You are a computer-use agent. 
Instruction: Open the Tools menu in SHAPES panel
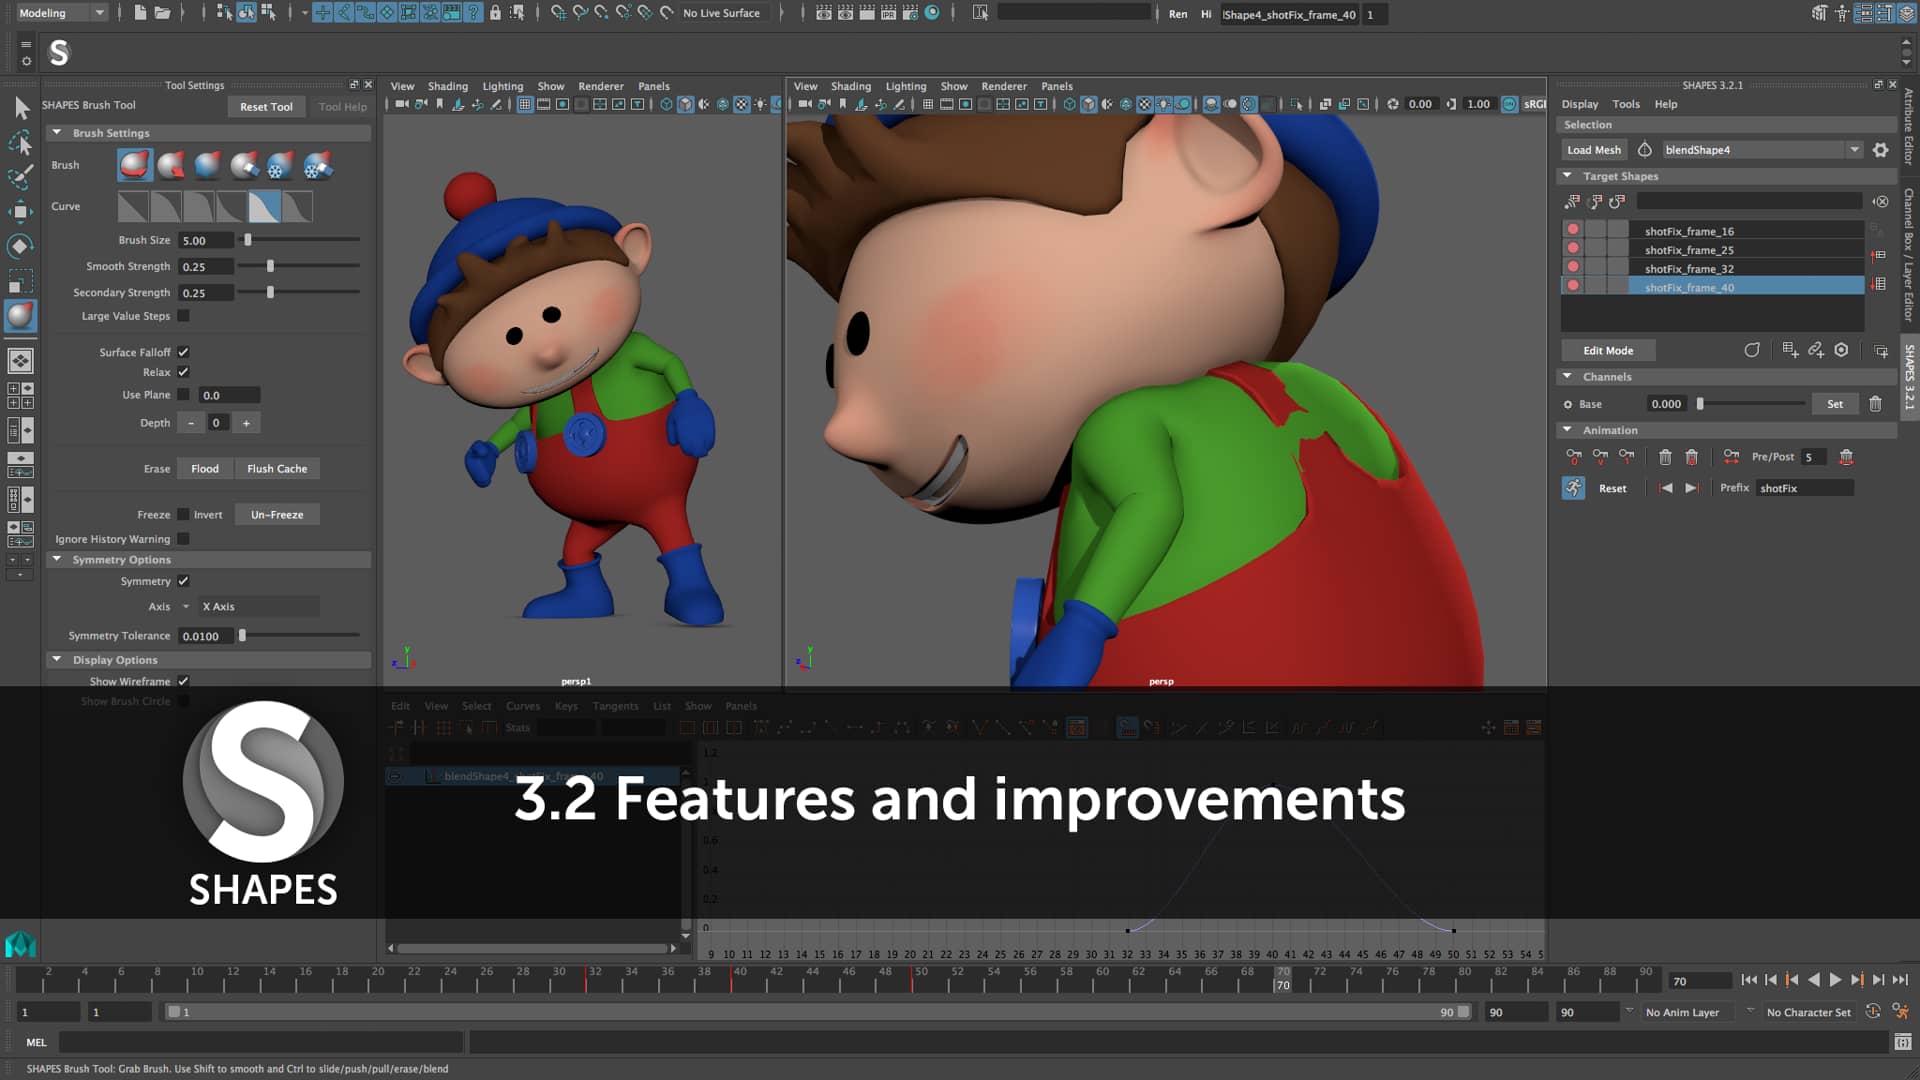point(1626,104)
